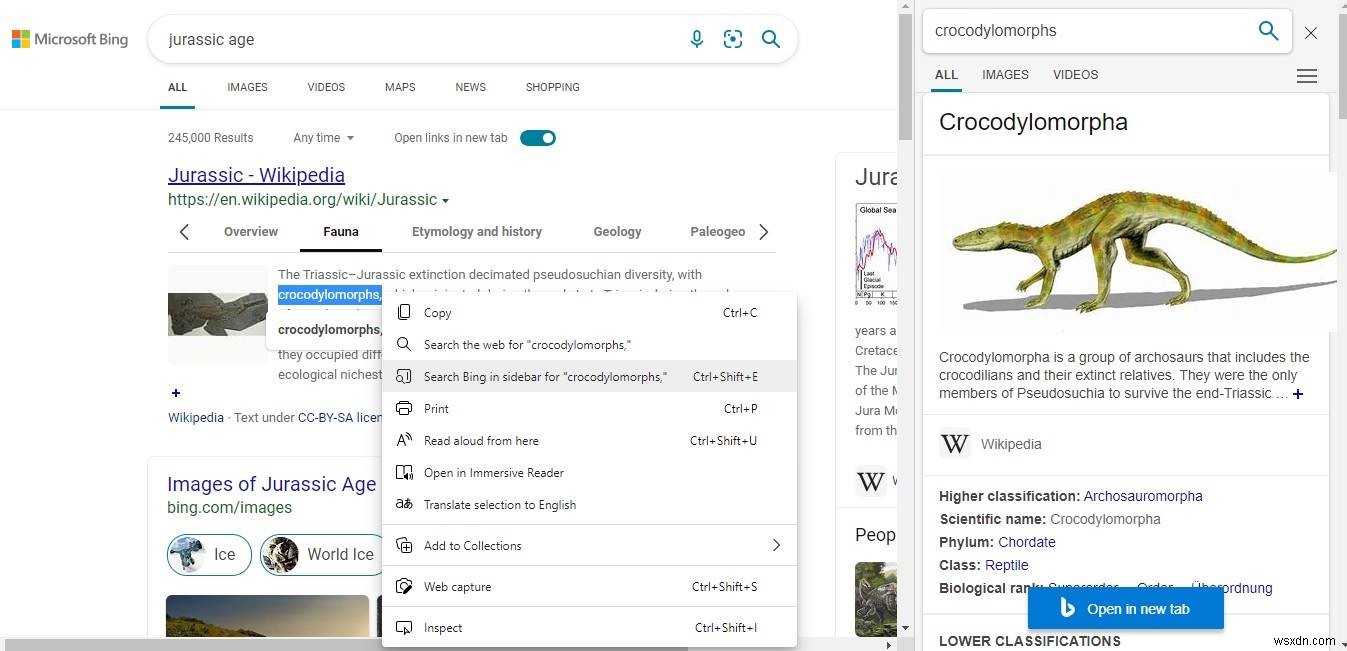Viewport: 1347px width, 651px height.
Task: Select the Ice image filter chip
Action: pyautogui.click(x=209, y=554)
